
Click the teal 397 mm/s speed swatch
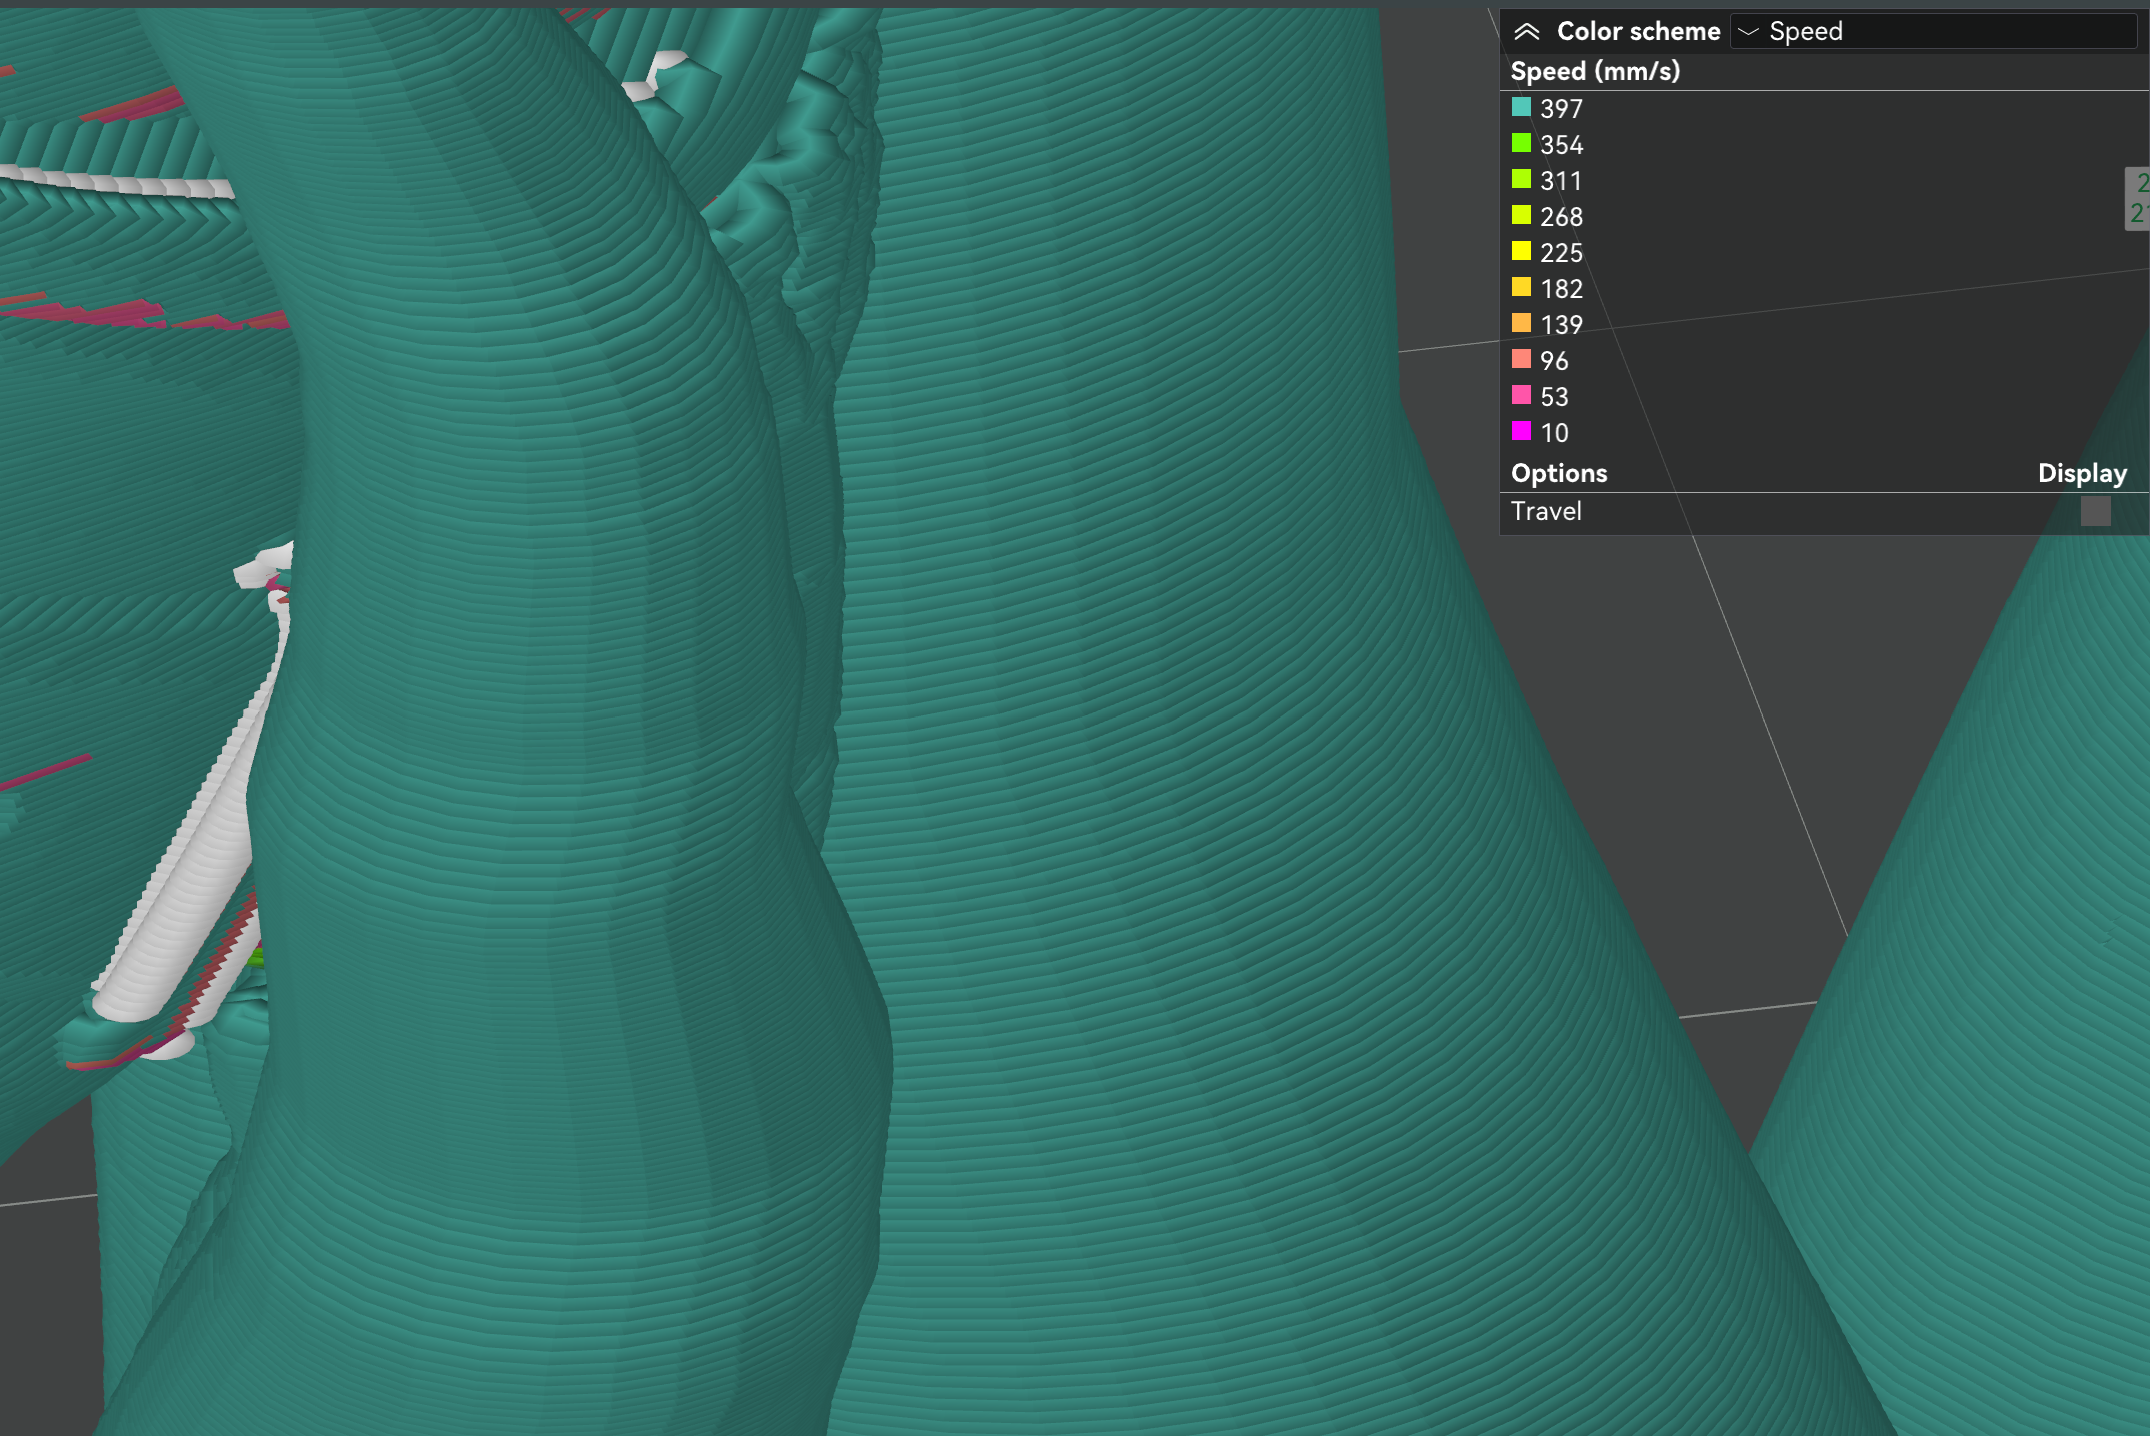click(x=1521, y=105)
